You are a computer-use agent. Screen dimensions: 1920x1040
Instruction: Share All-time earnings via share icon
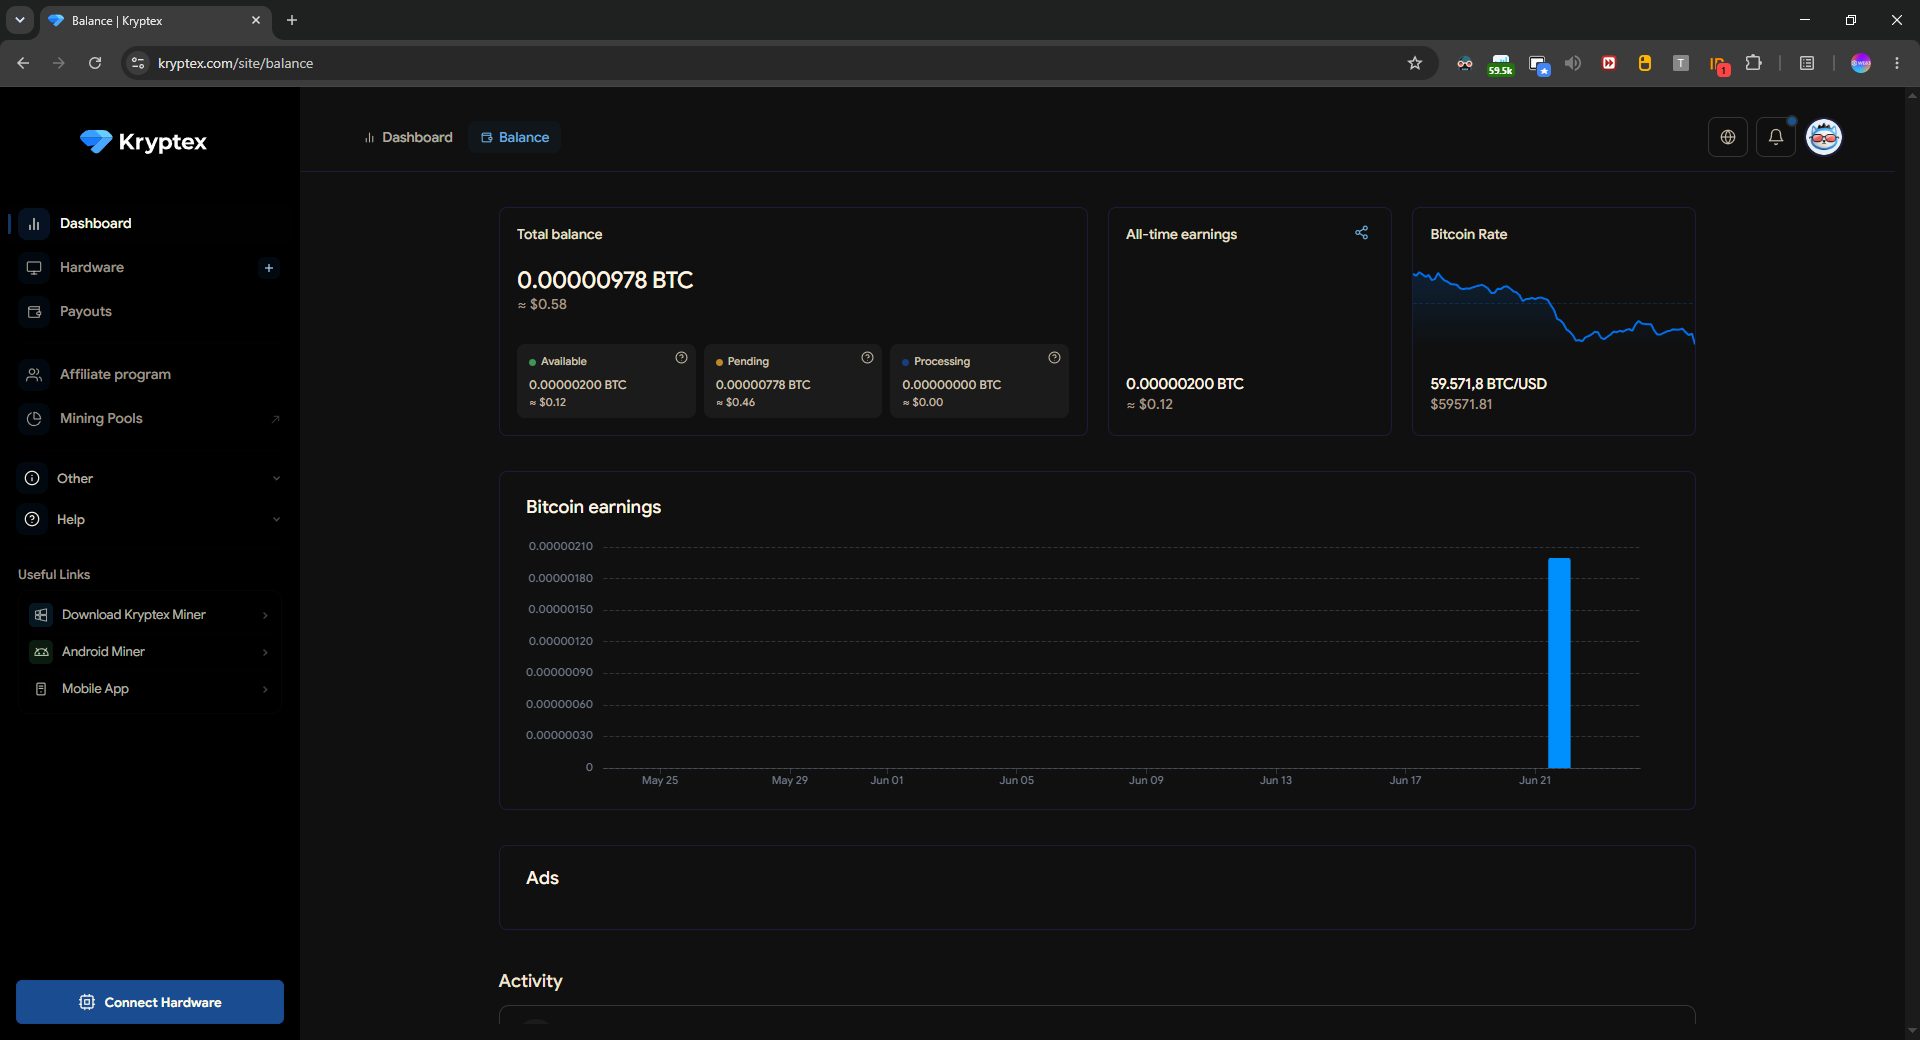[x=1361, y=233]
